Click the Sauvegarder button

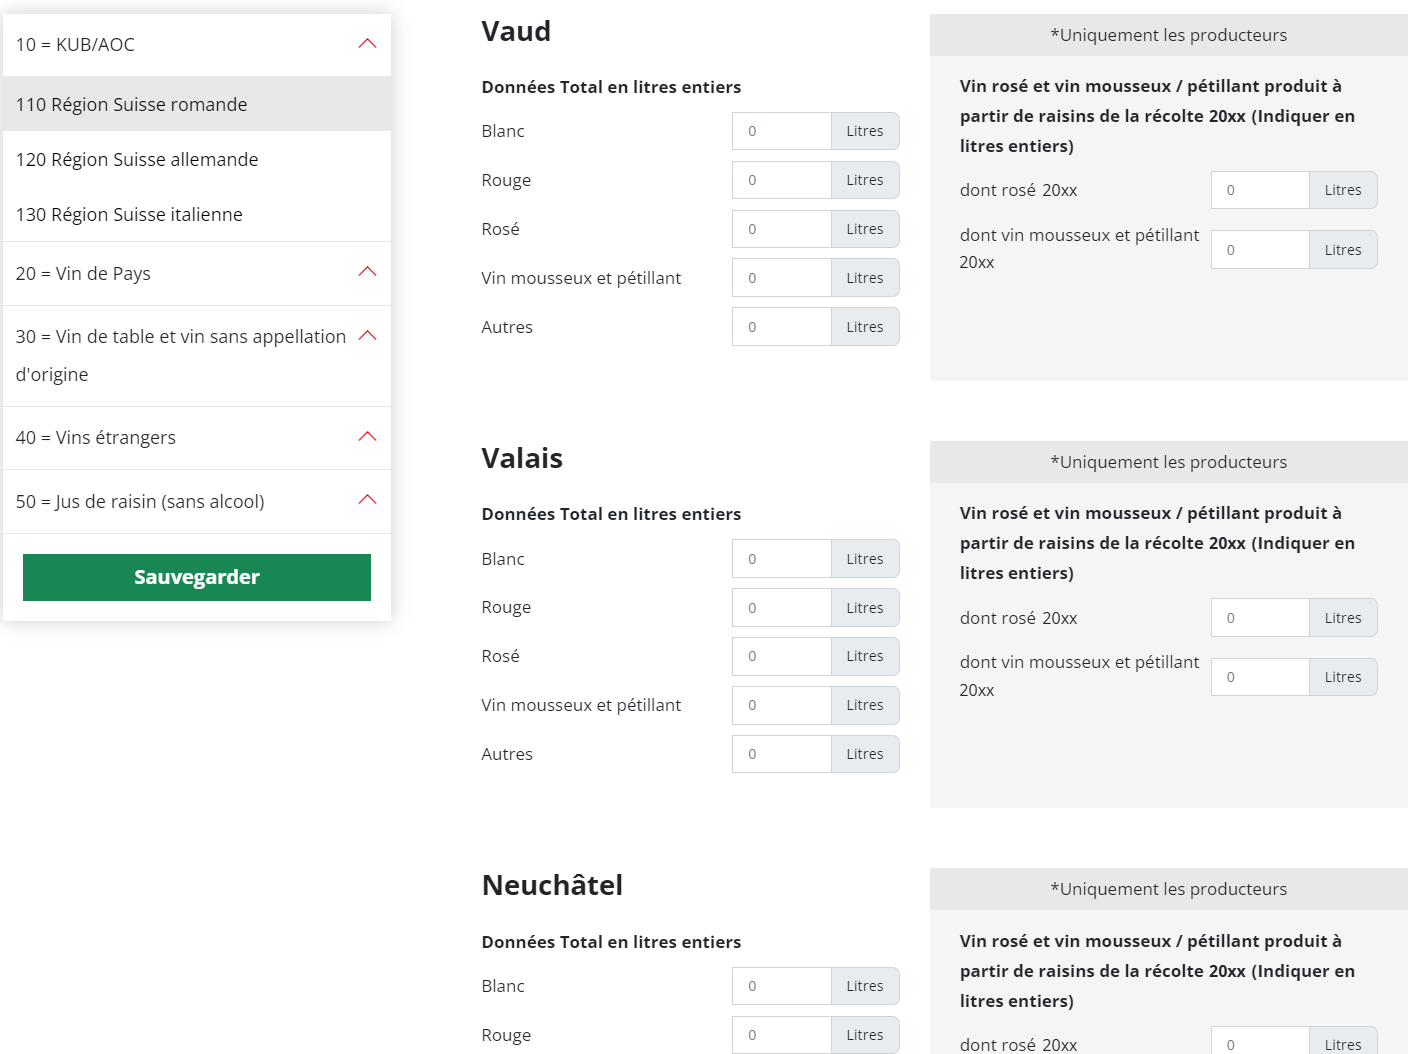tap(197, 577)
